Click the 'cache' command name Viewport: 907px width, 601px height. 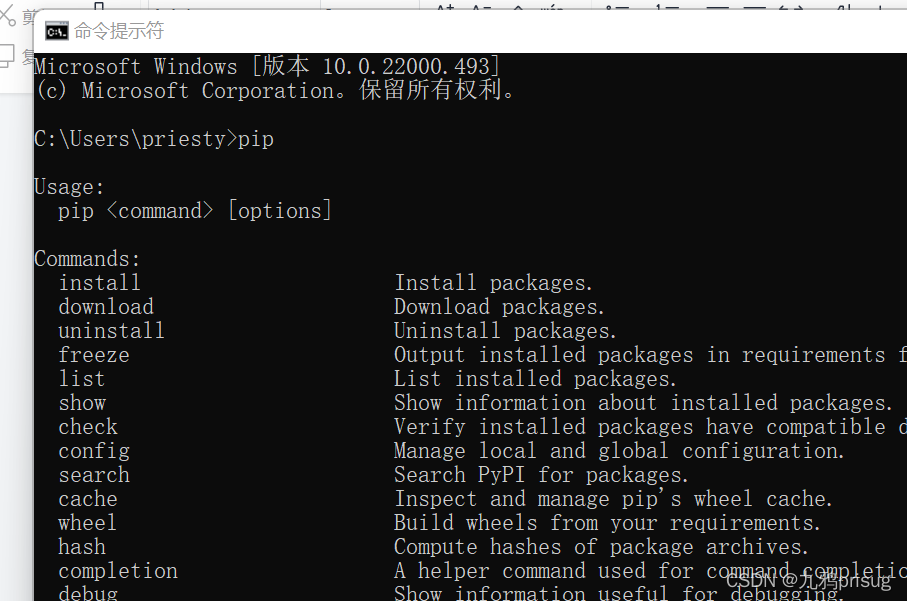click(88, 499)
